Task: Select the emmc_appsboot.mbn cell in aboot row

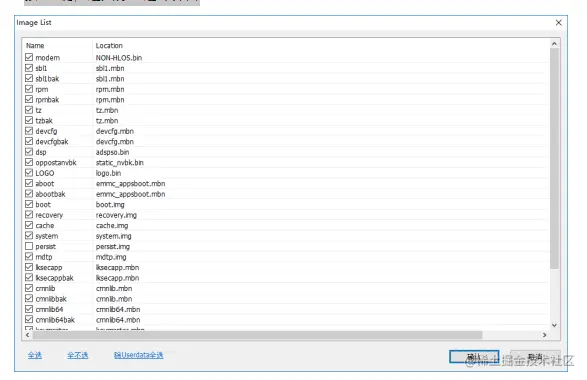Action: pyautogui.click(x=130, y=183)
